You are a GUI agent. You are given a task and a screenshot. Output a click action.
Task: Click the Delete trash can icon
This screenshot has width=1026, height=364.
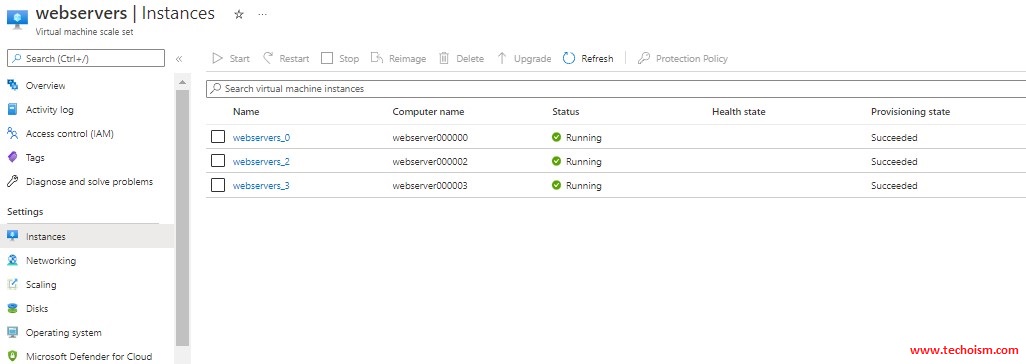click(444, 58)
